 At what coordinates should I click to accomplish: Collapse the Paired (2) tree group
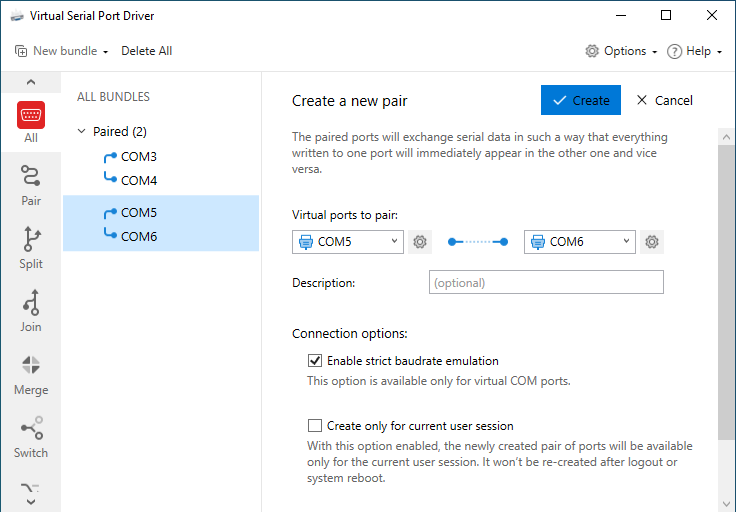(x=82, y=131)
